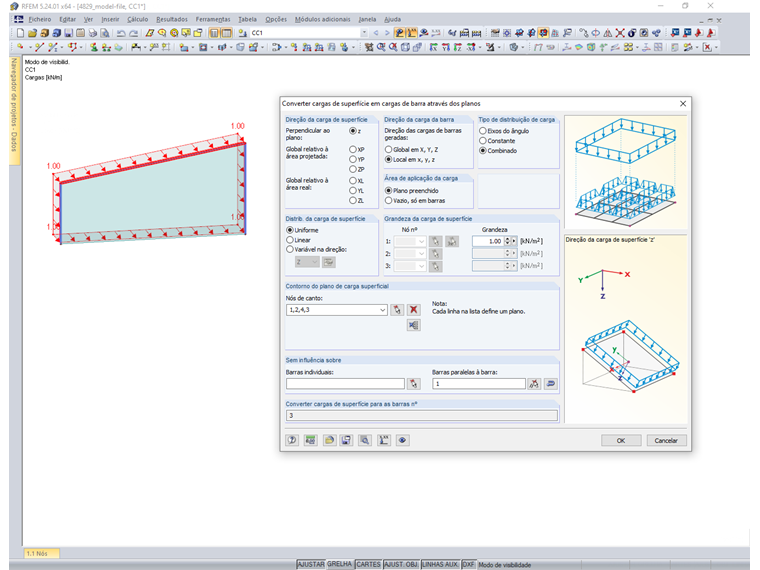760x570 pixels.
Task: Click the Y-axis view direction toolbar icon
Action: click(x=446, y=47)
